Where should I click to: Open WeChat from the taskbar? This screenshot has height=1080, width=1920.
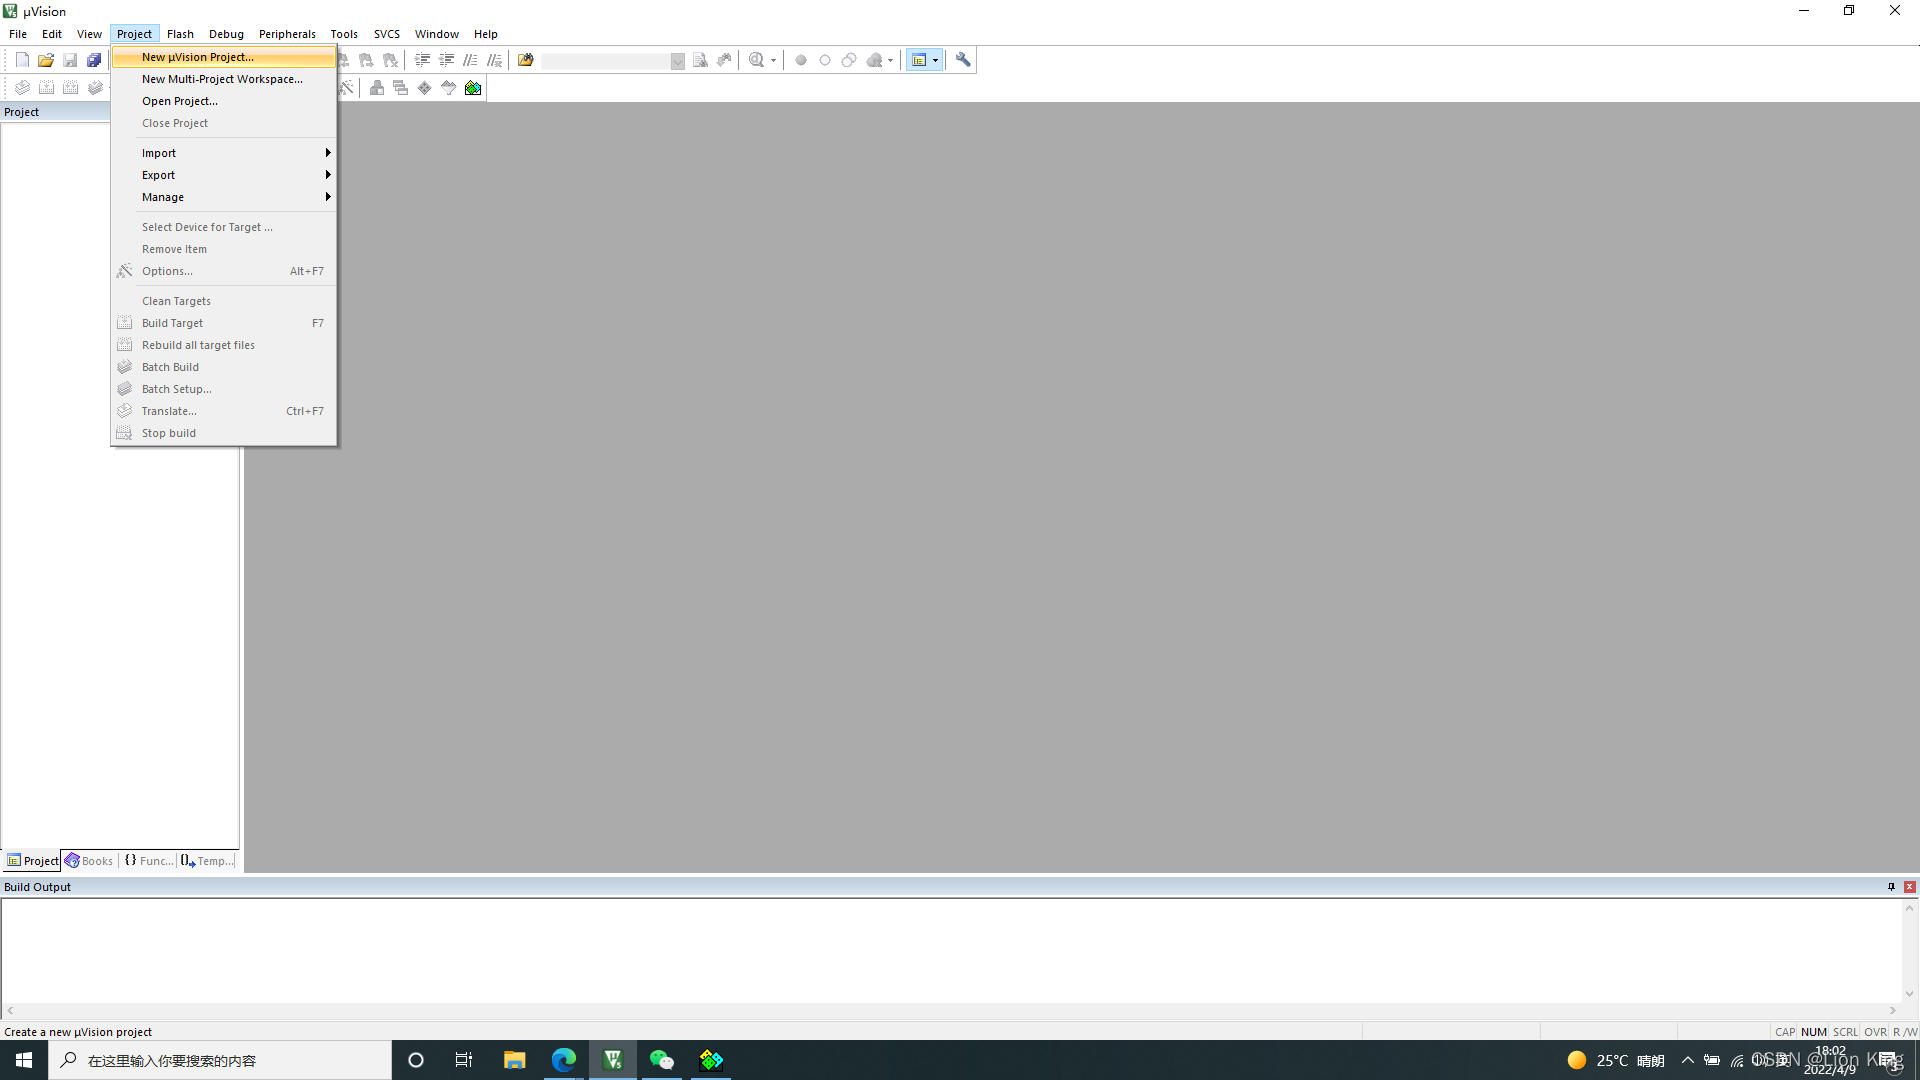click(661, 1060)
